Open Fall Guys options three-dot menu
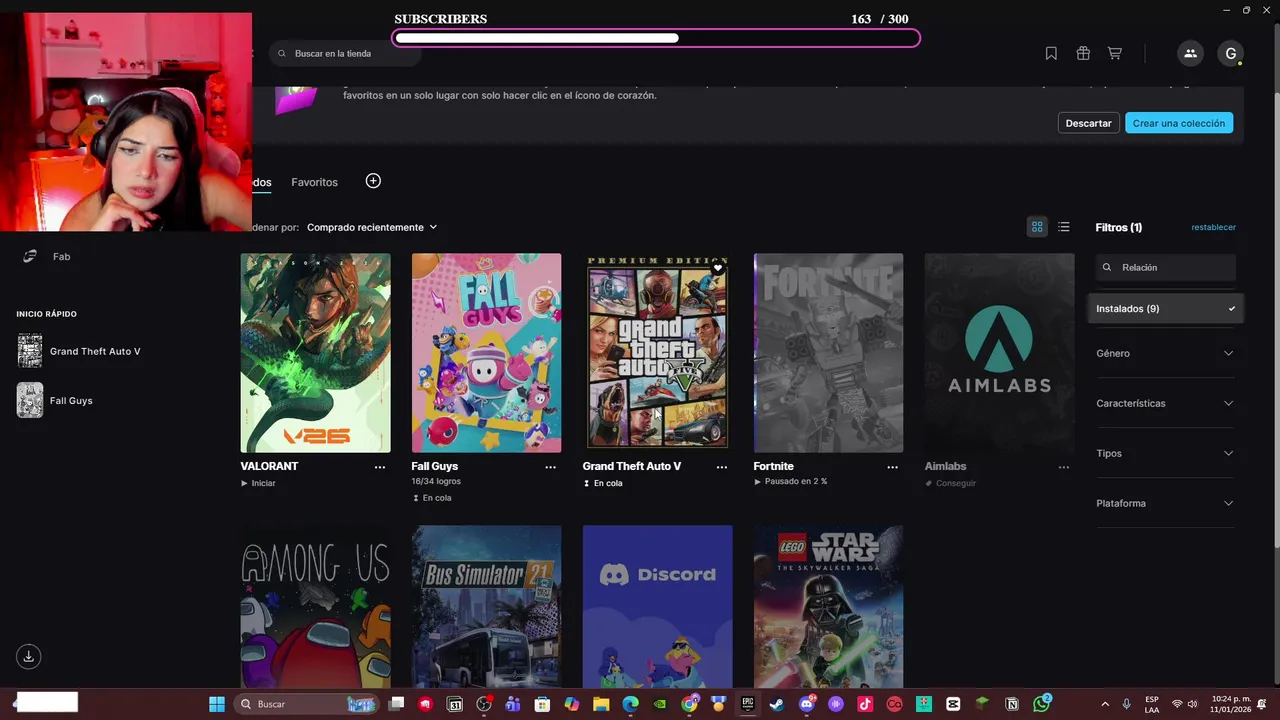 coord(551,467)
